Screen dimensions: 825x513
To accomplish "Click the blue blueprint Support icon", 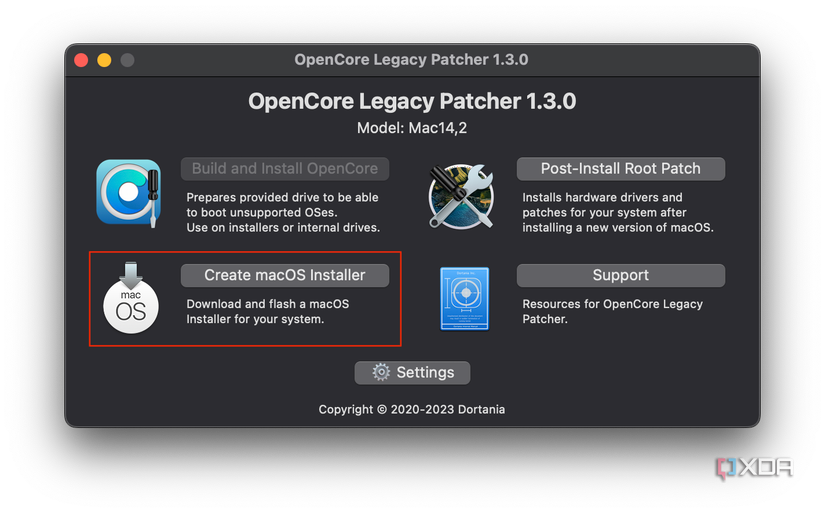I will [465, 298].
